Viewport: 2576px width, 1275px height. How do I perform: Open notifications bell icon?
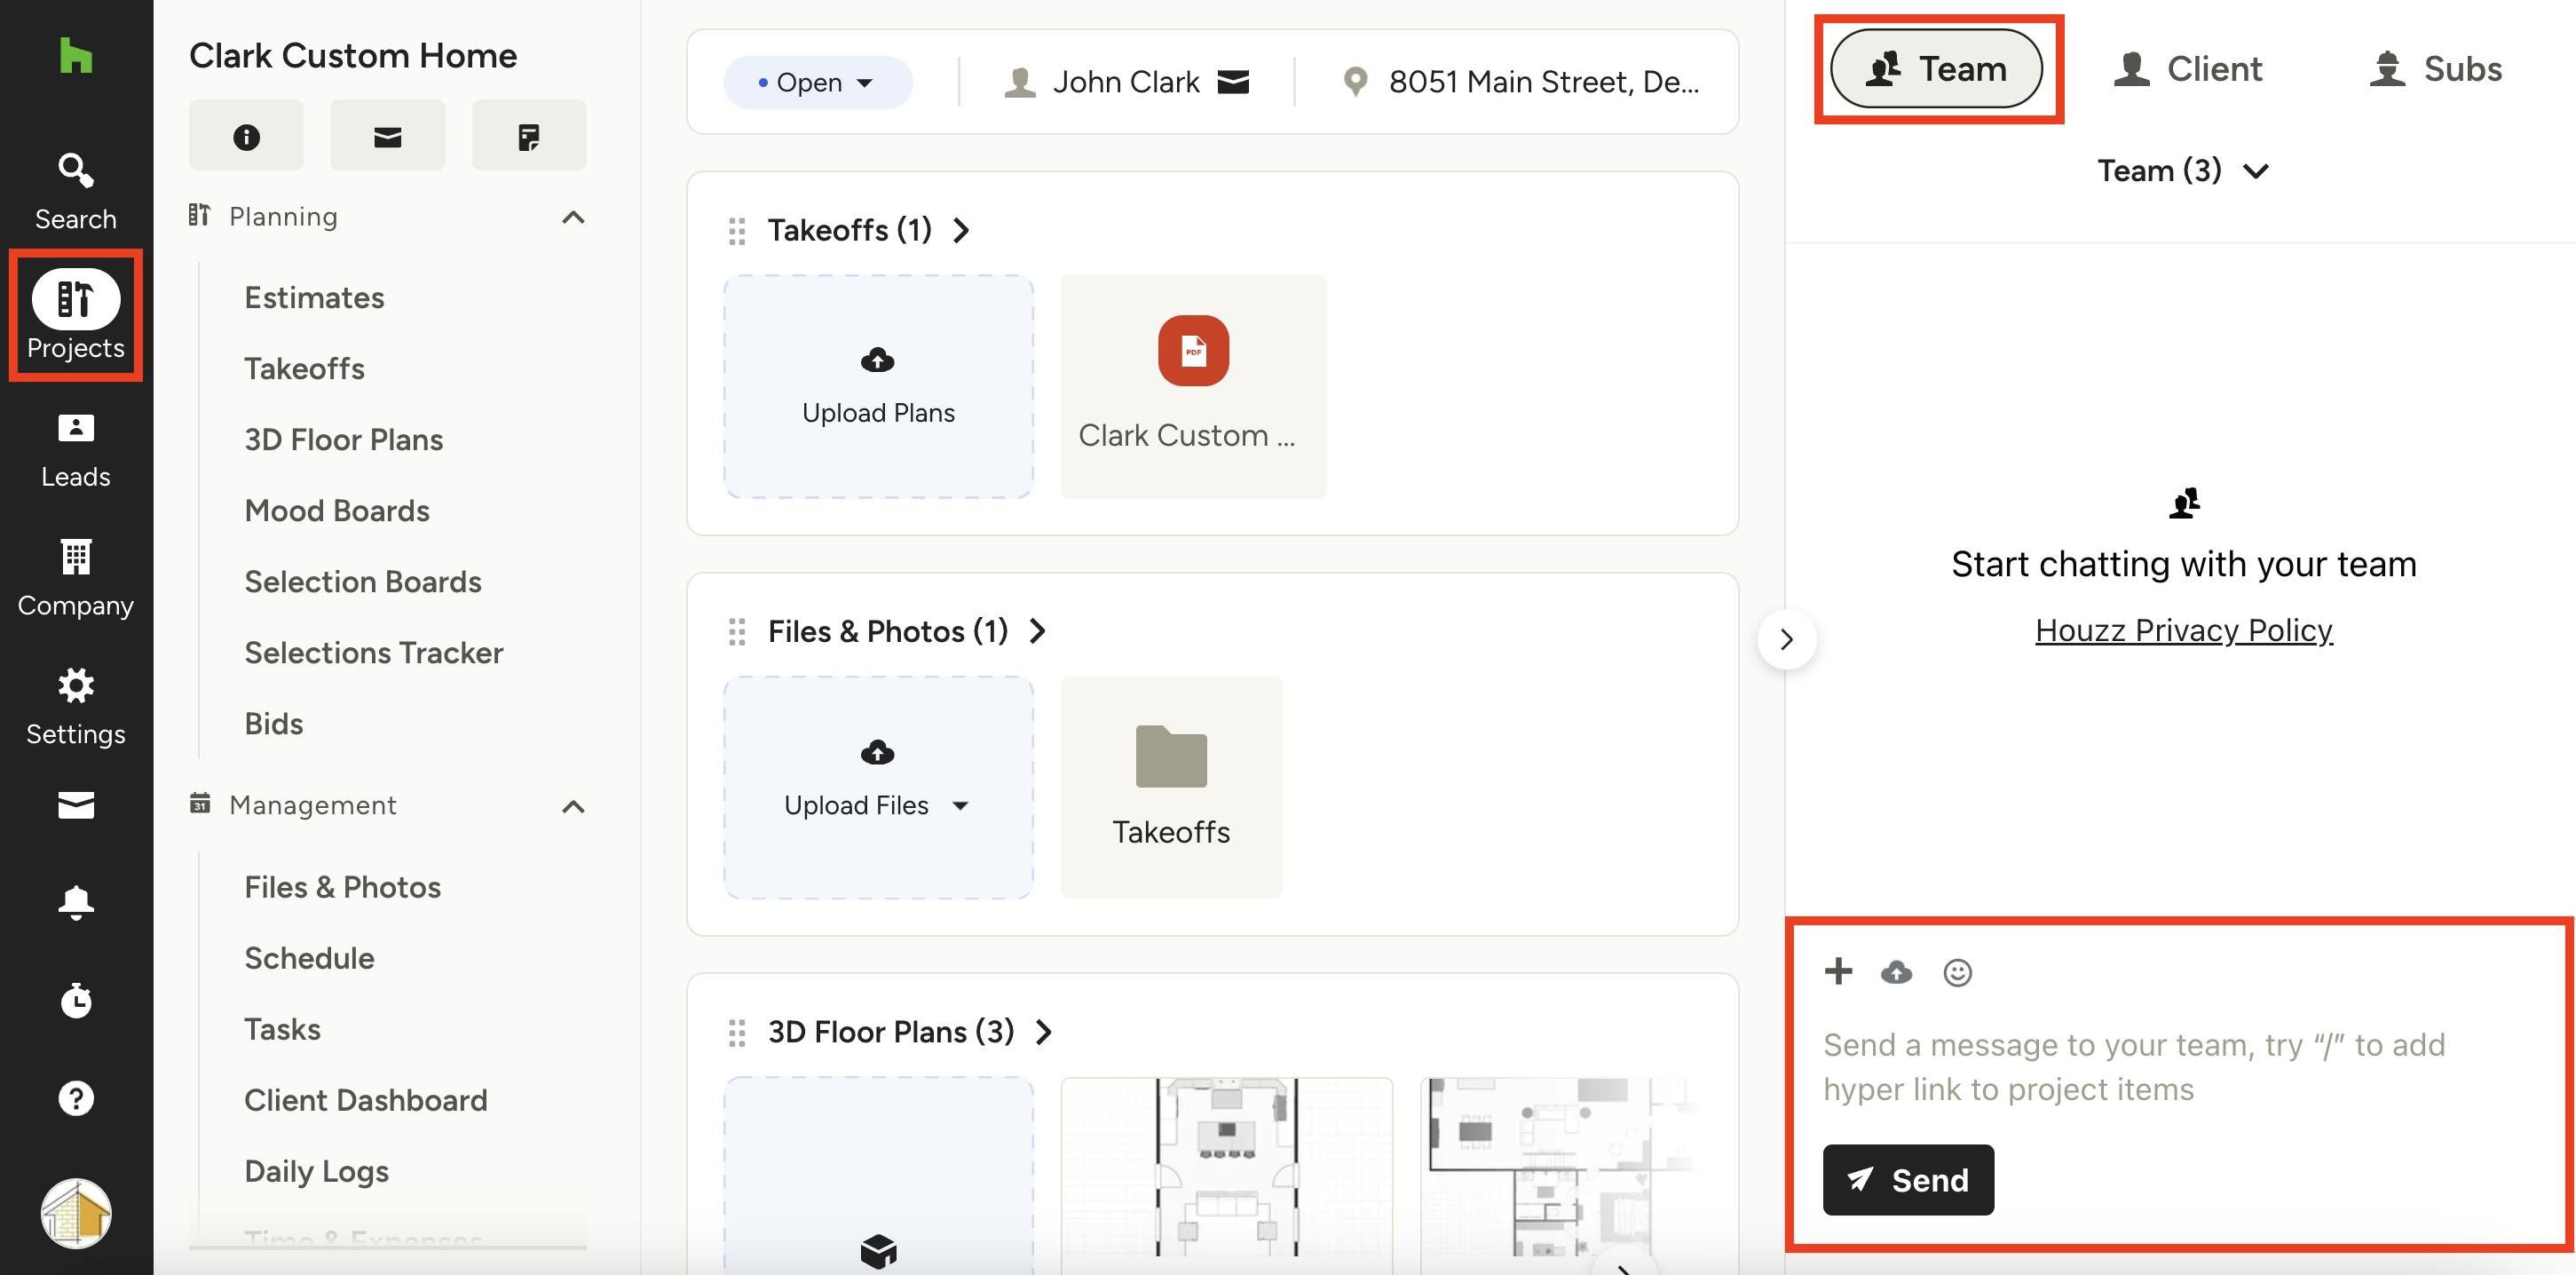point(76,902)
